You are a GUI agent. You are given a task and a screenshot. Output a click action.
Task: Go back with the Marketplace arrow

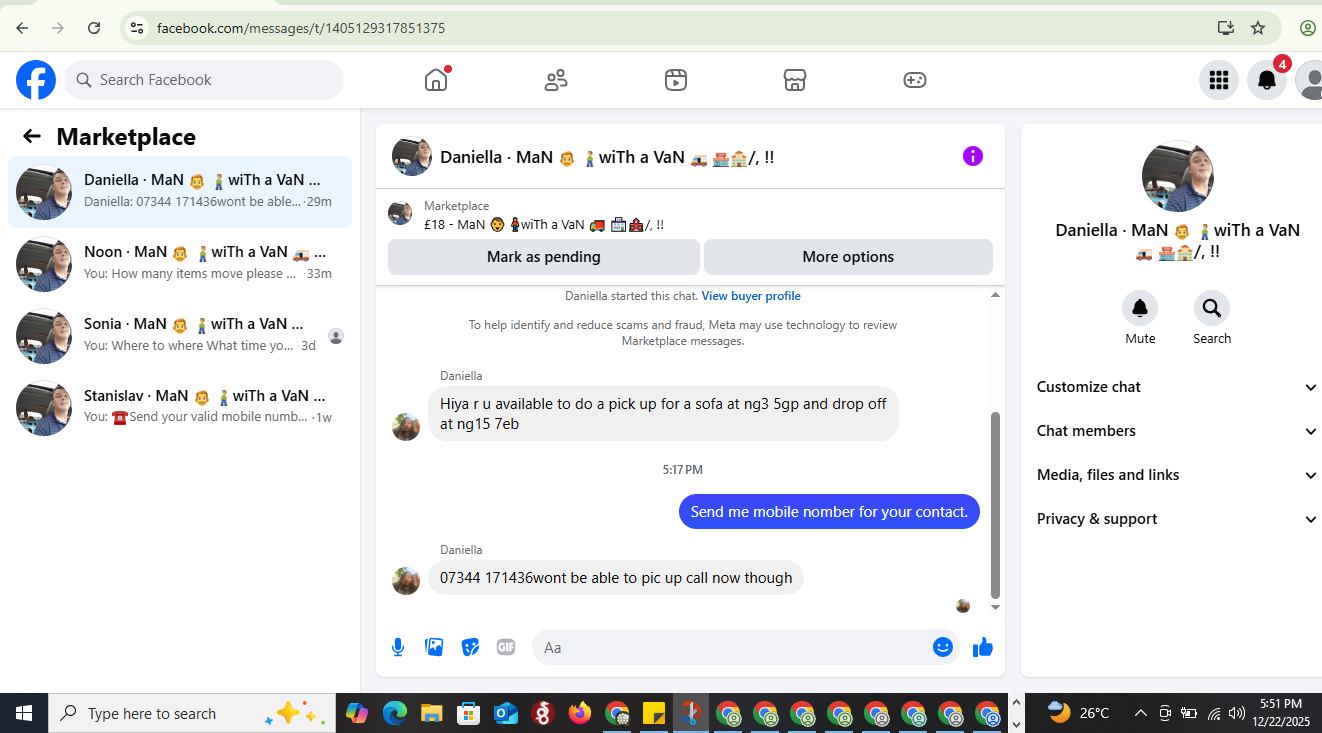32,137
